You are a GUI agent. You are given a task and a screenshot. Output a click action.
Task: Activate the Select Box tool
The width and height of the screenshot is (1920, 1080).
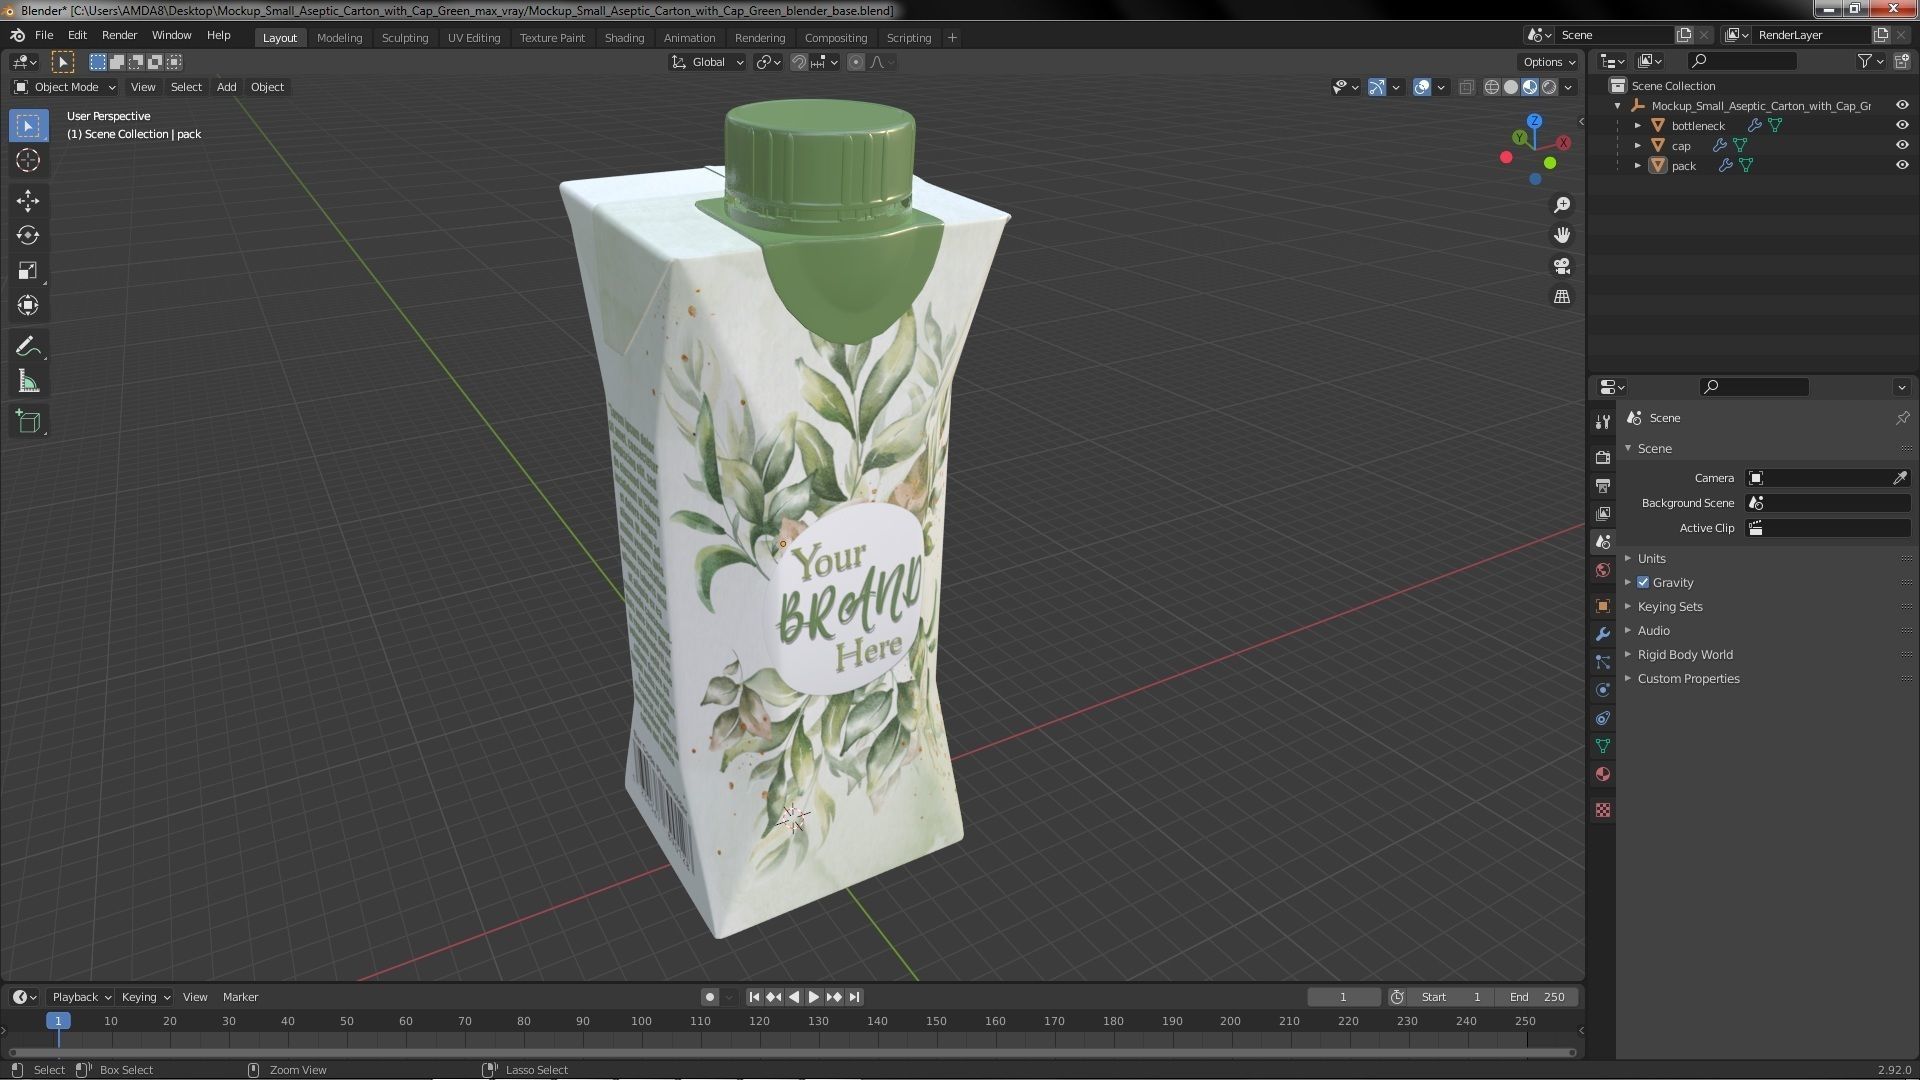point(28,125)
